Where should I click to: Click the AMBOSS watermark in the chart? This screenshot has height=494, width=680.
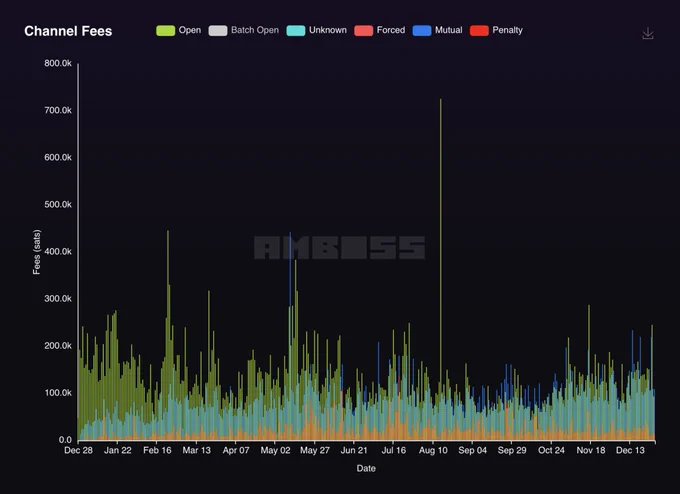339,248
